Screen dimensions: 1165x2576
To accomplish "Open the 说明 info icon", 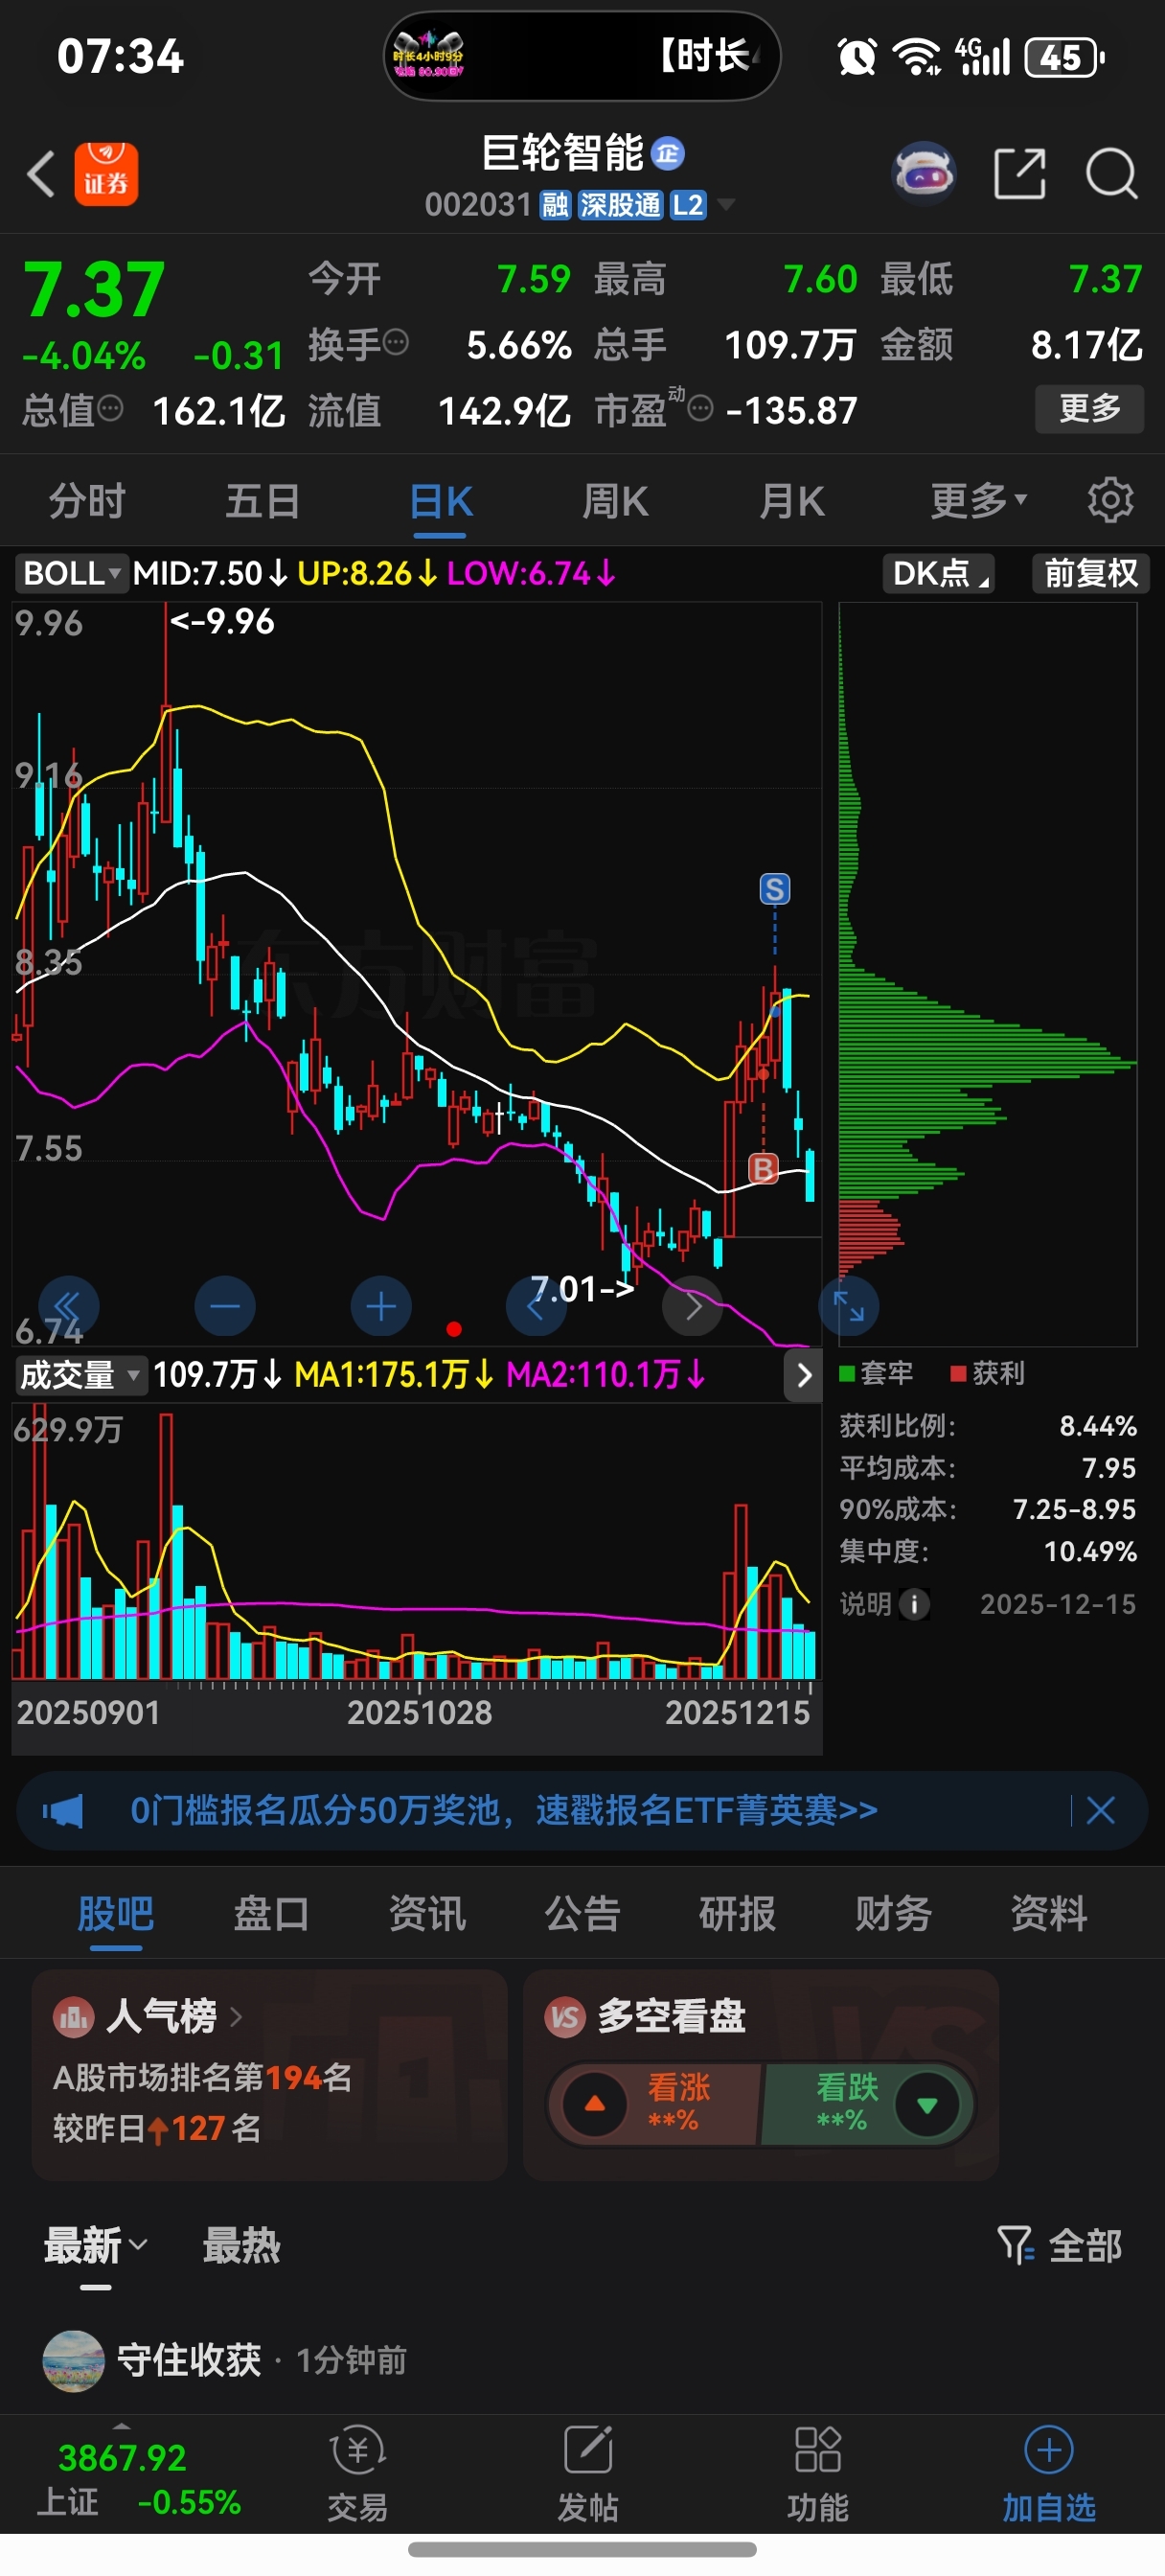I will (x=914, y=1604).
